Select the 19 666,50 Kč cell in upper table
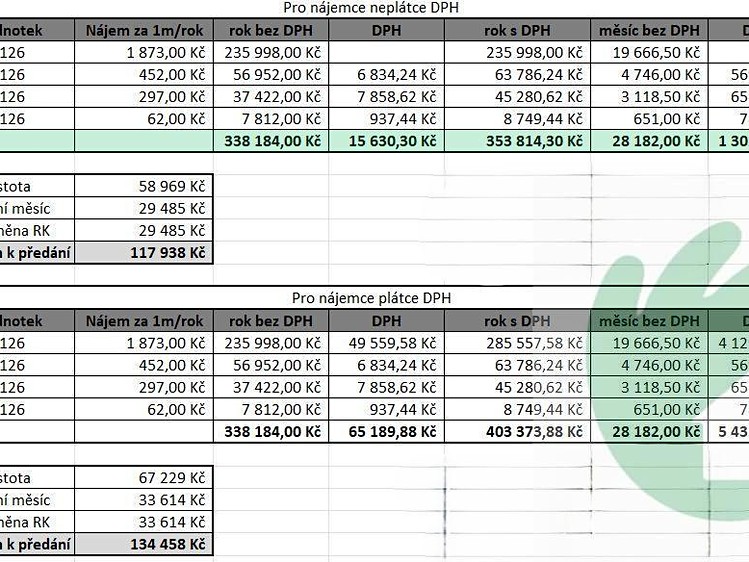 point(649,53)
